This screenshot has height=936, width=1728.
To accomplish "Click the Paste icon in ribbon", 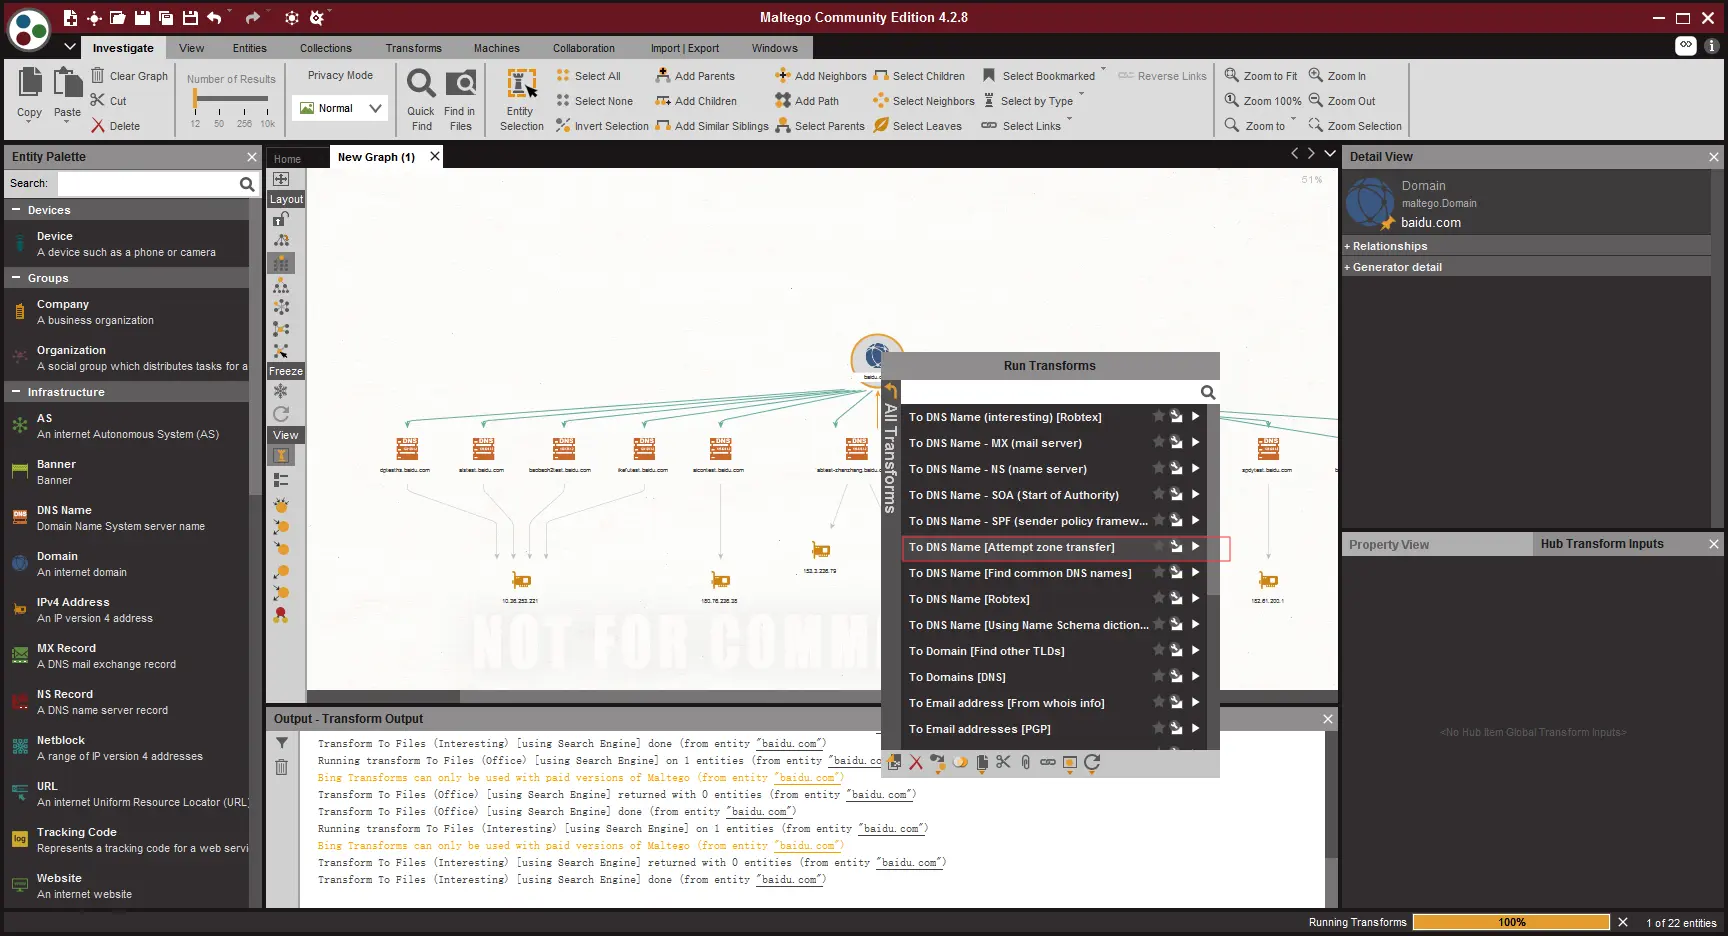I will click(67, 84).
